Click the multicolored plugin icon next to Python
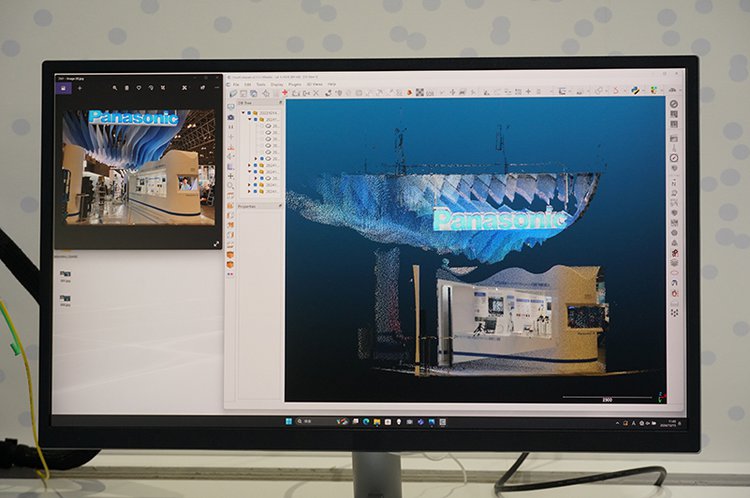The height and width of the screenshot is (498, 750). pos(653,90)
